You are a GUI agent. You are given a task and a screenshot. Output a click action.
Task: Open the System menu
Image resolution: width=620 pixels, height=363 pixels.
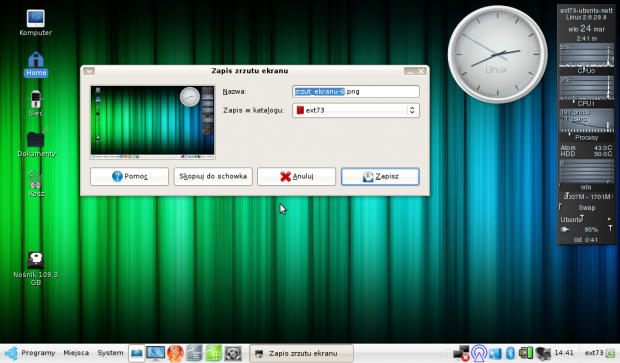pyautogui.click(x=110, y=353)
